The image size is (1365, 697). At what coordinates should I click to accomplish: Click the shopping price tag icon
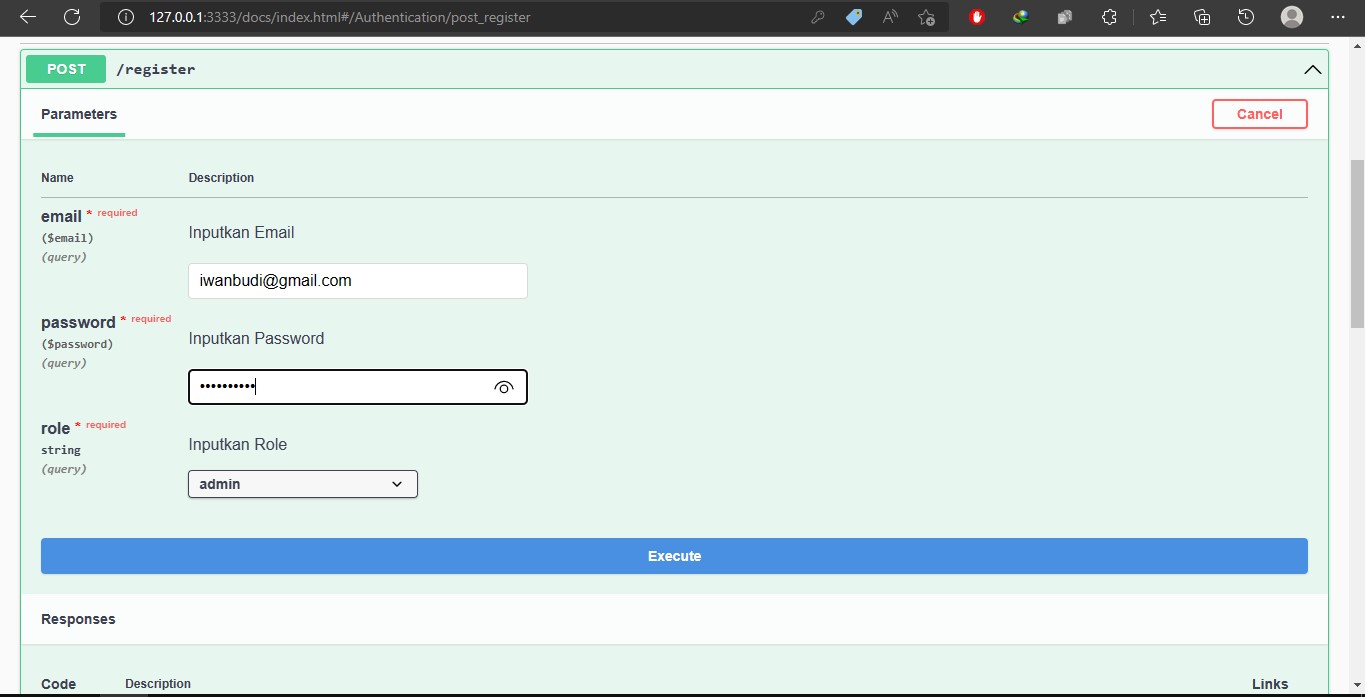coord(854,17)
